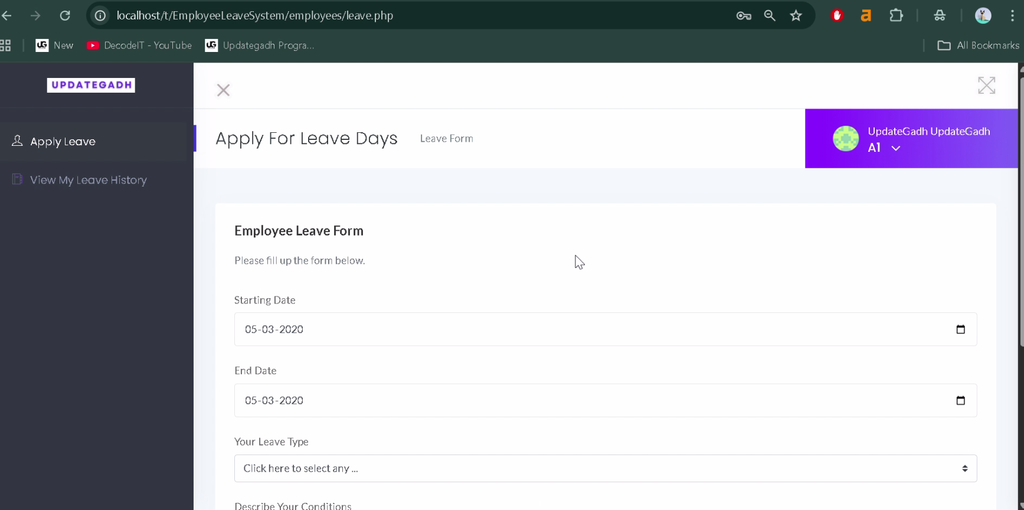Screen dimensions: 1024x510
Task: Click the Starting Date field
Action: click(x=605, y=329)
